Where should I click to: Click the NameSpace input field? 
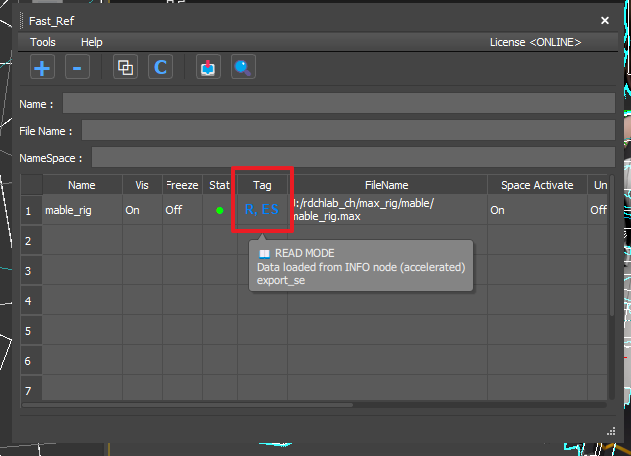[x=352, y=157]
